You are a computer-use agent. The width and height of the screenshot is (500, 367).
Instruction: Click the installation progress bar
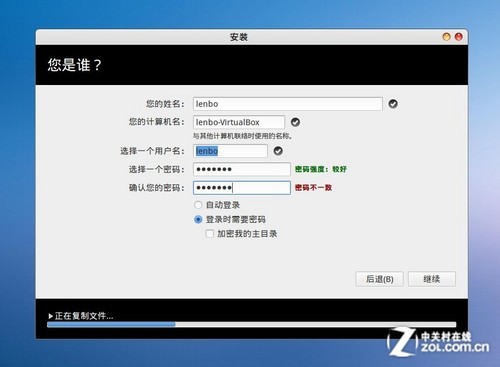click(252, 325)
